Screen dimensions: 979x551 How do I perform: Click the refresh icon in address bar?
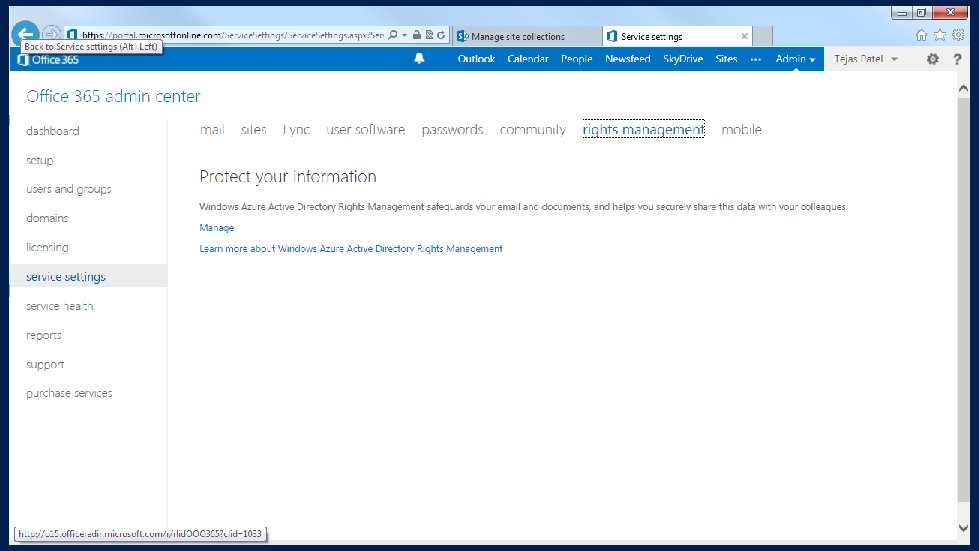point(441,35)
